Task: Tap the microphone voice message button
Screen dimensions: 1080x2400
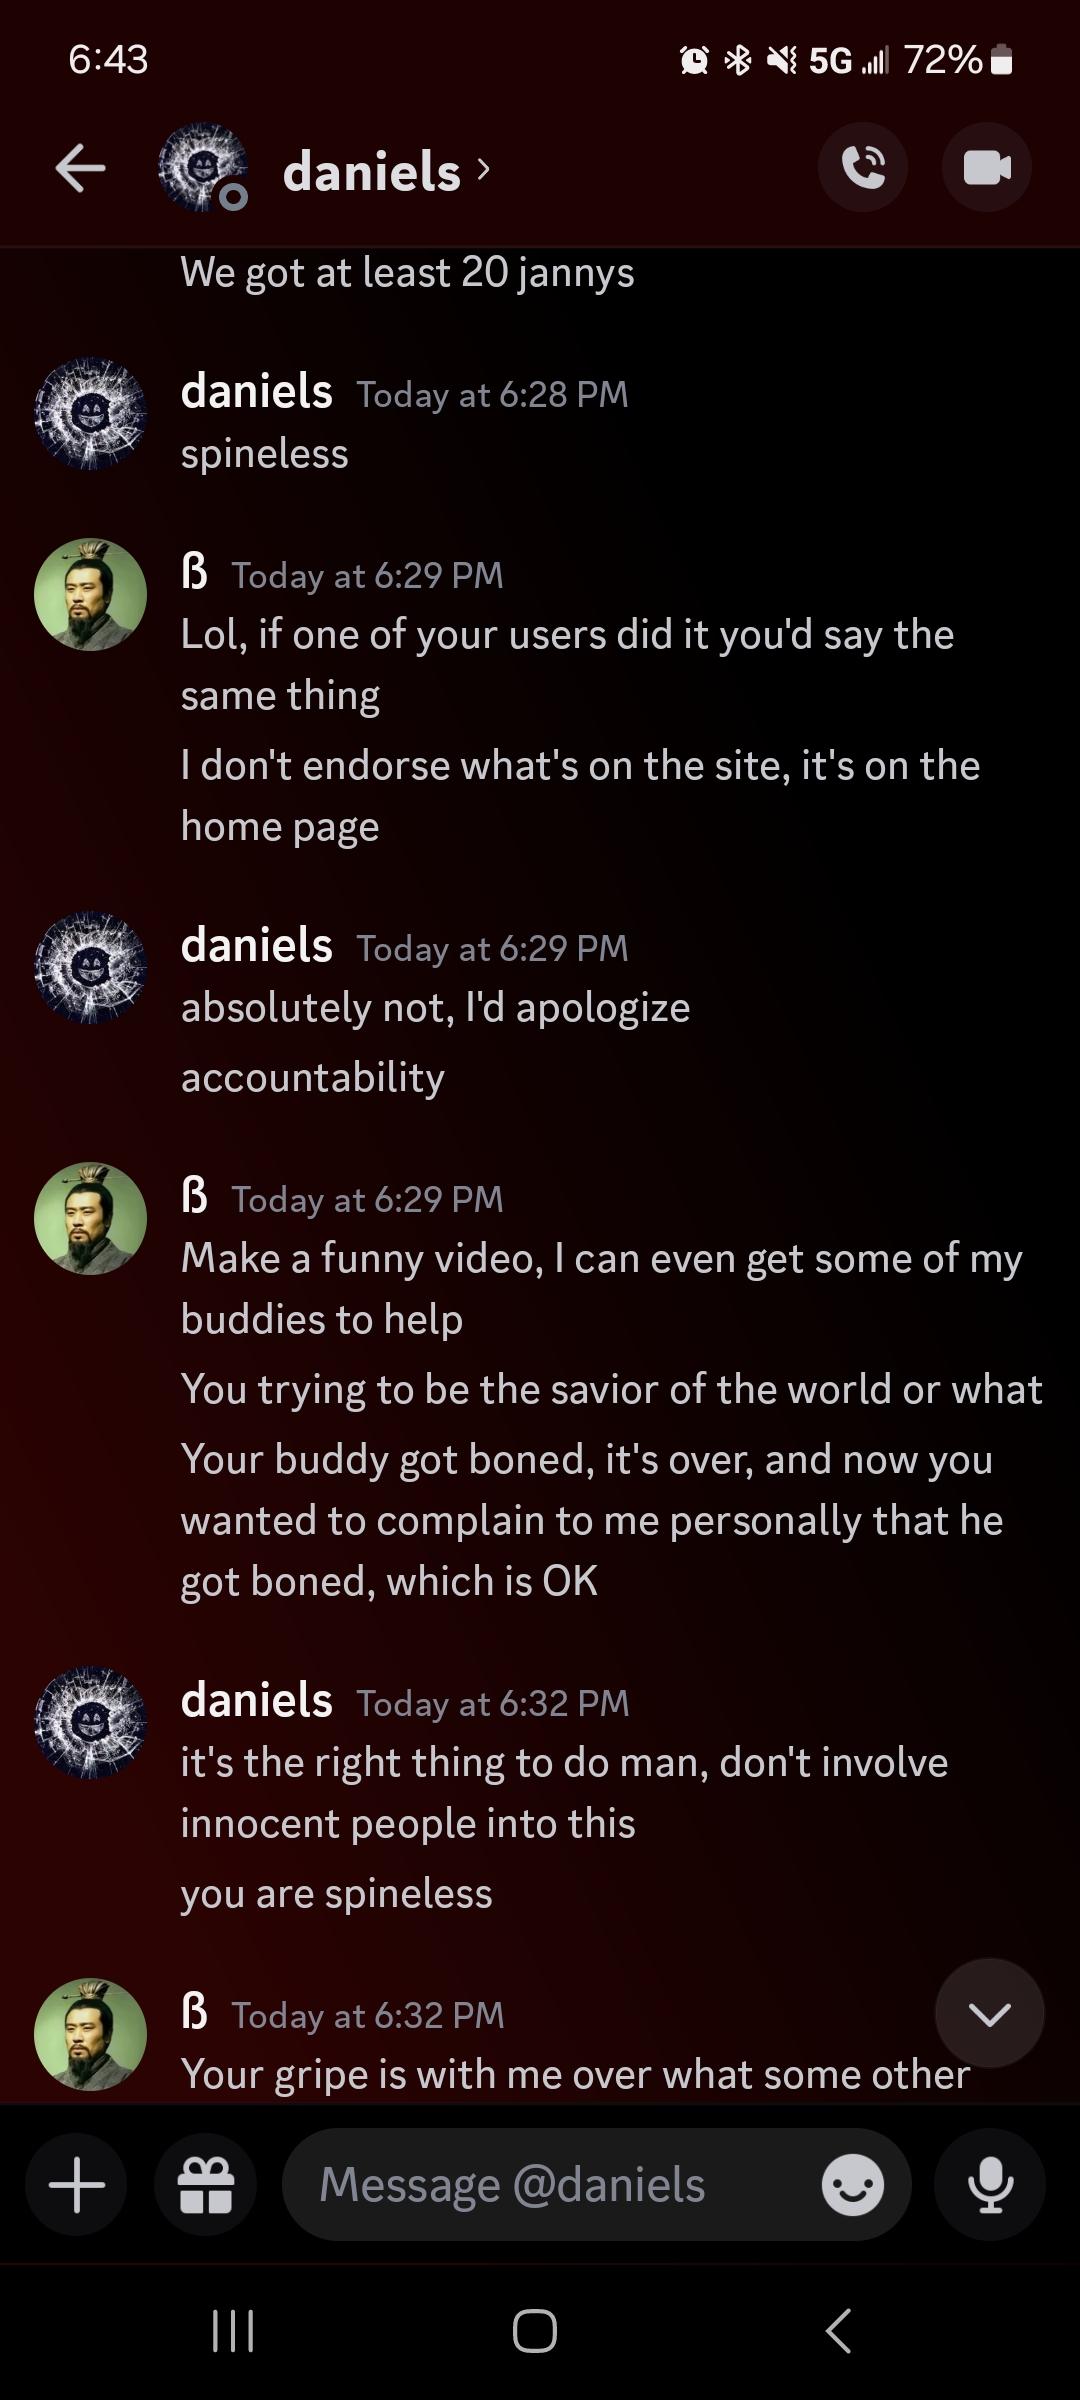Action: [991, 2185]
